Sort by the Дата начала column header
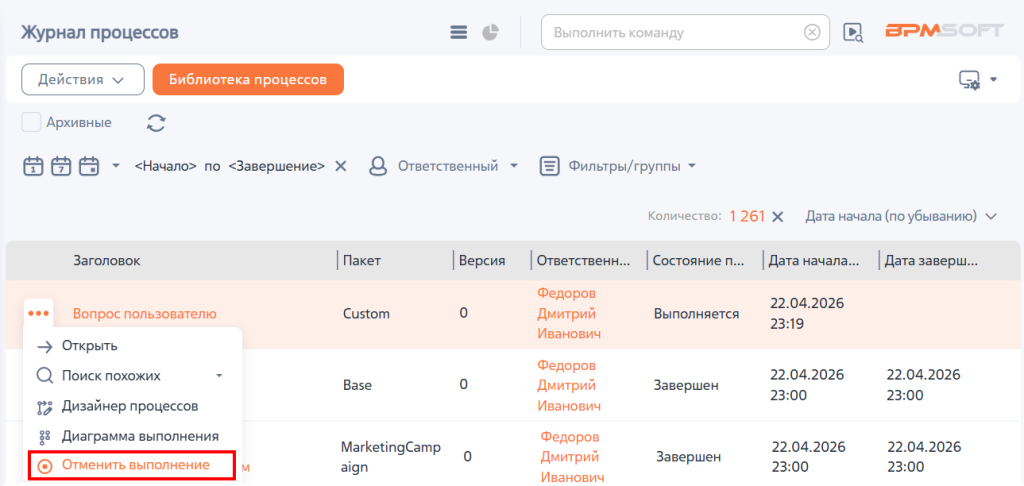 coord(814,261)
